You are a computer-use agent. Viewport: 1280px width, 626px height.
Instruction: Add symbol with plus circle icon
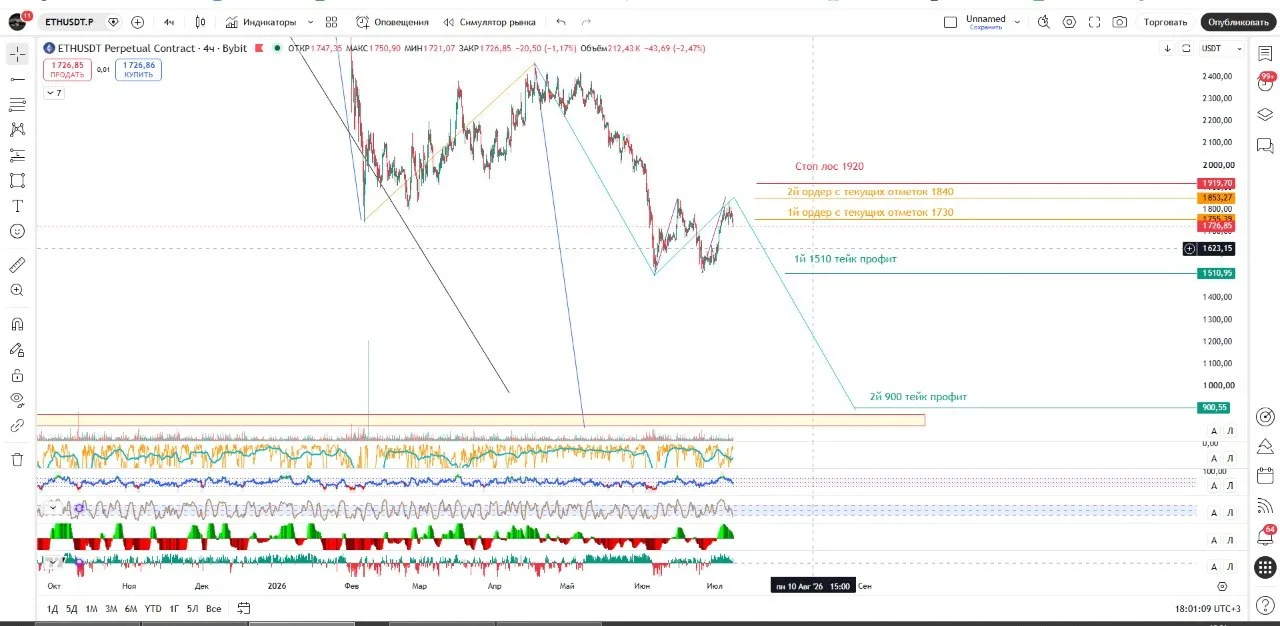tap(137, 21)
